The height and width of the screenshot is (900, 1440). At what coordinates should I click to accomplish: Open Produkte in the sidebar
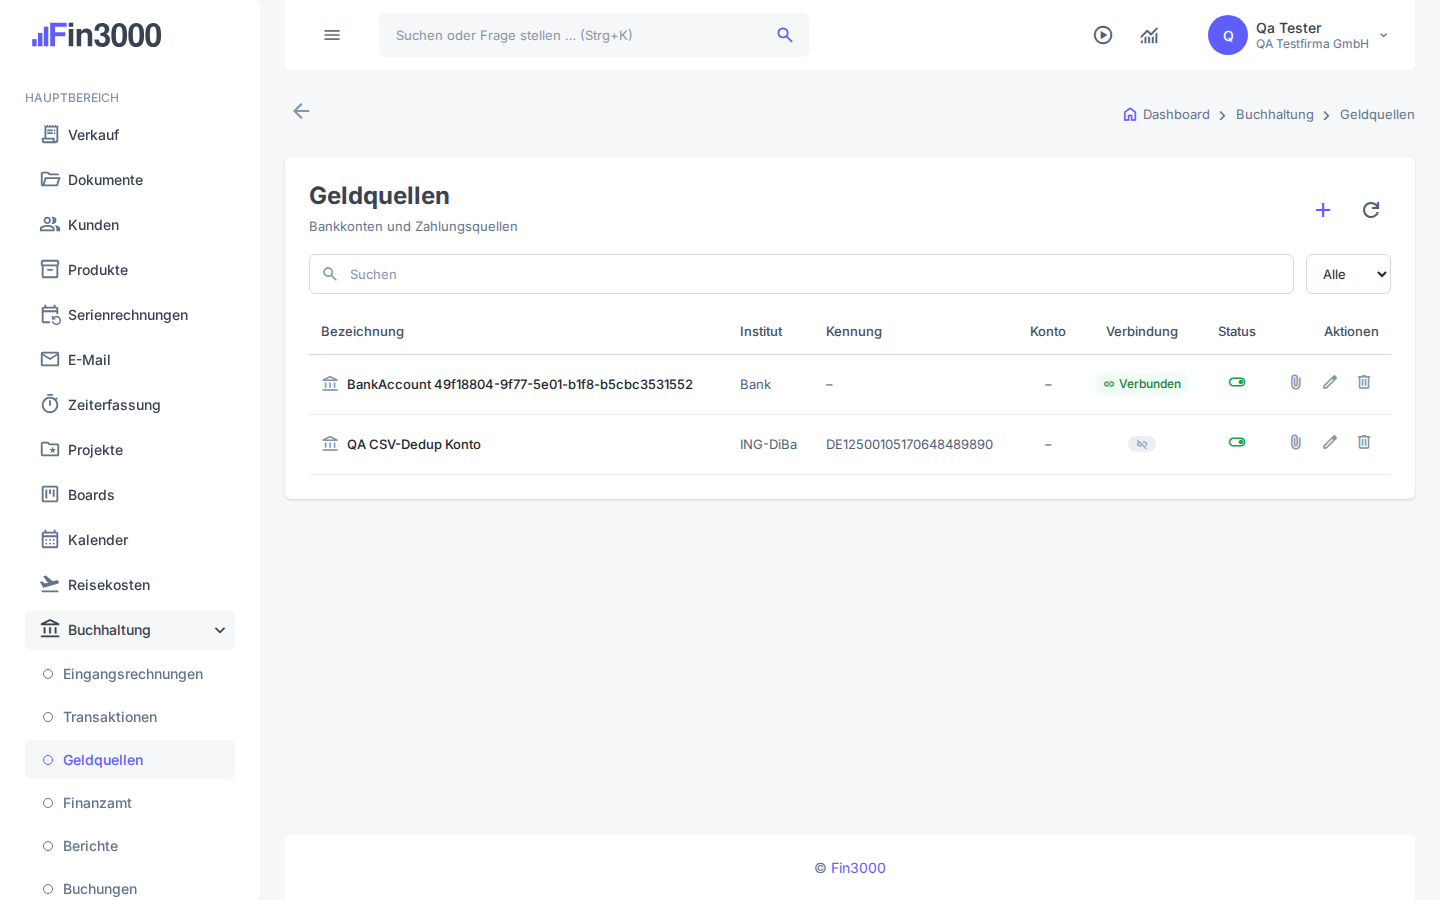tap(130, 270)
